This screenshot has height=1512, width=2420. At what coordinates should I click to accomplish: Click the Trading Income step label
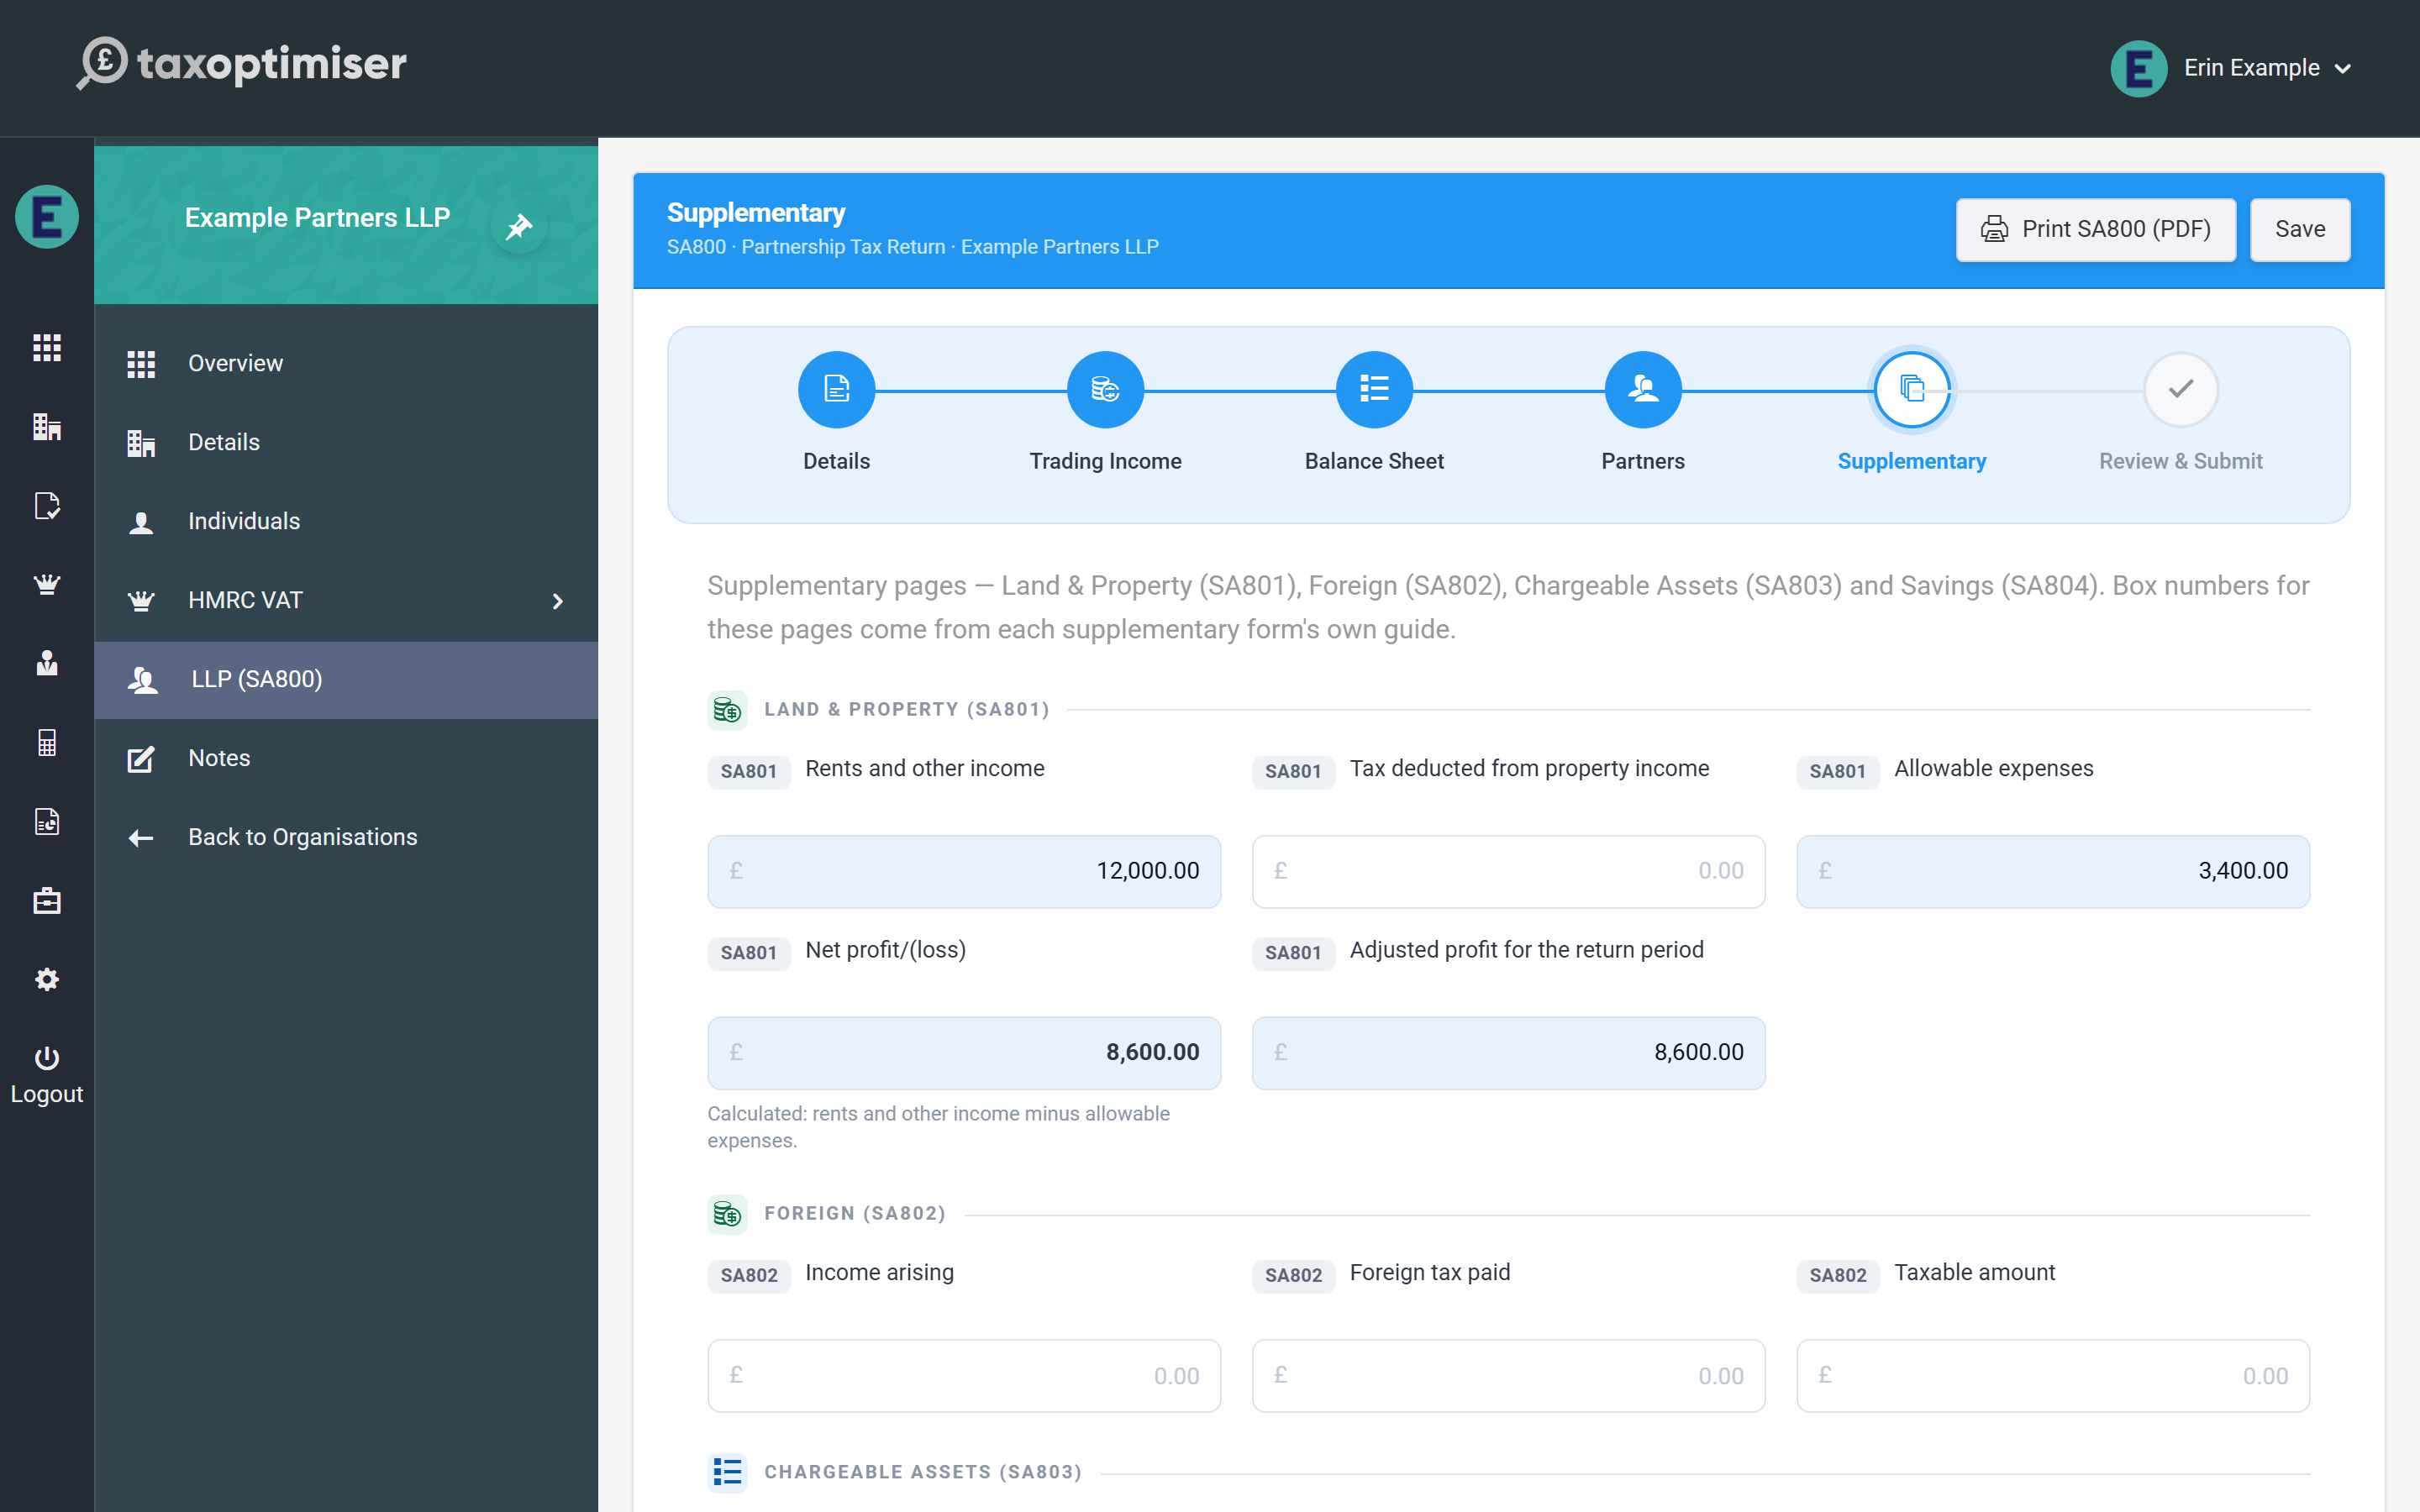pyautogui.click(x=1105, y=461)
